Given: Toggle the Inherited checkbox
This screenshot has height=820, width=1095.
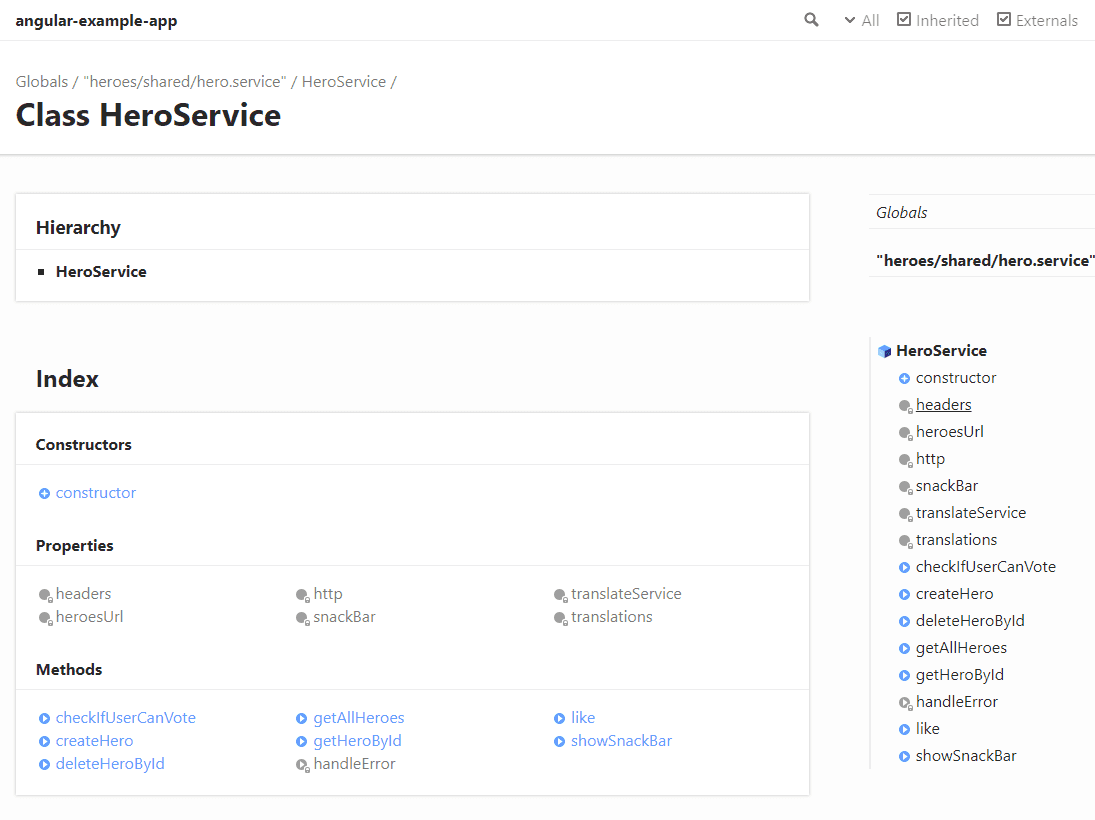Looking at the screenshot, I should click(x=904, y=20).
